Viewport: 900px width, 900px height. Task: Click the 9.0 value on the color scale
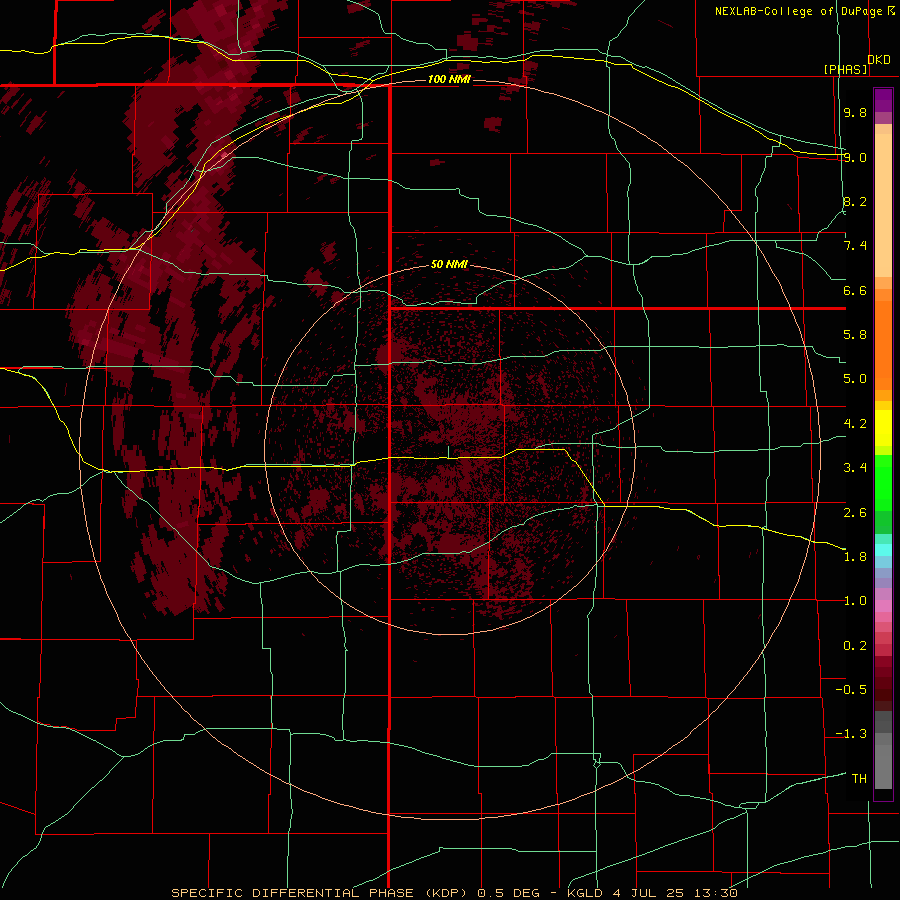855,157
